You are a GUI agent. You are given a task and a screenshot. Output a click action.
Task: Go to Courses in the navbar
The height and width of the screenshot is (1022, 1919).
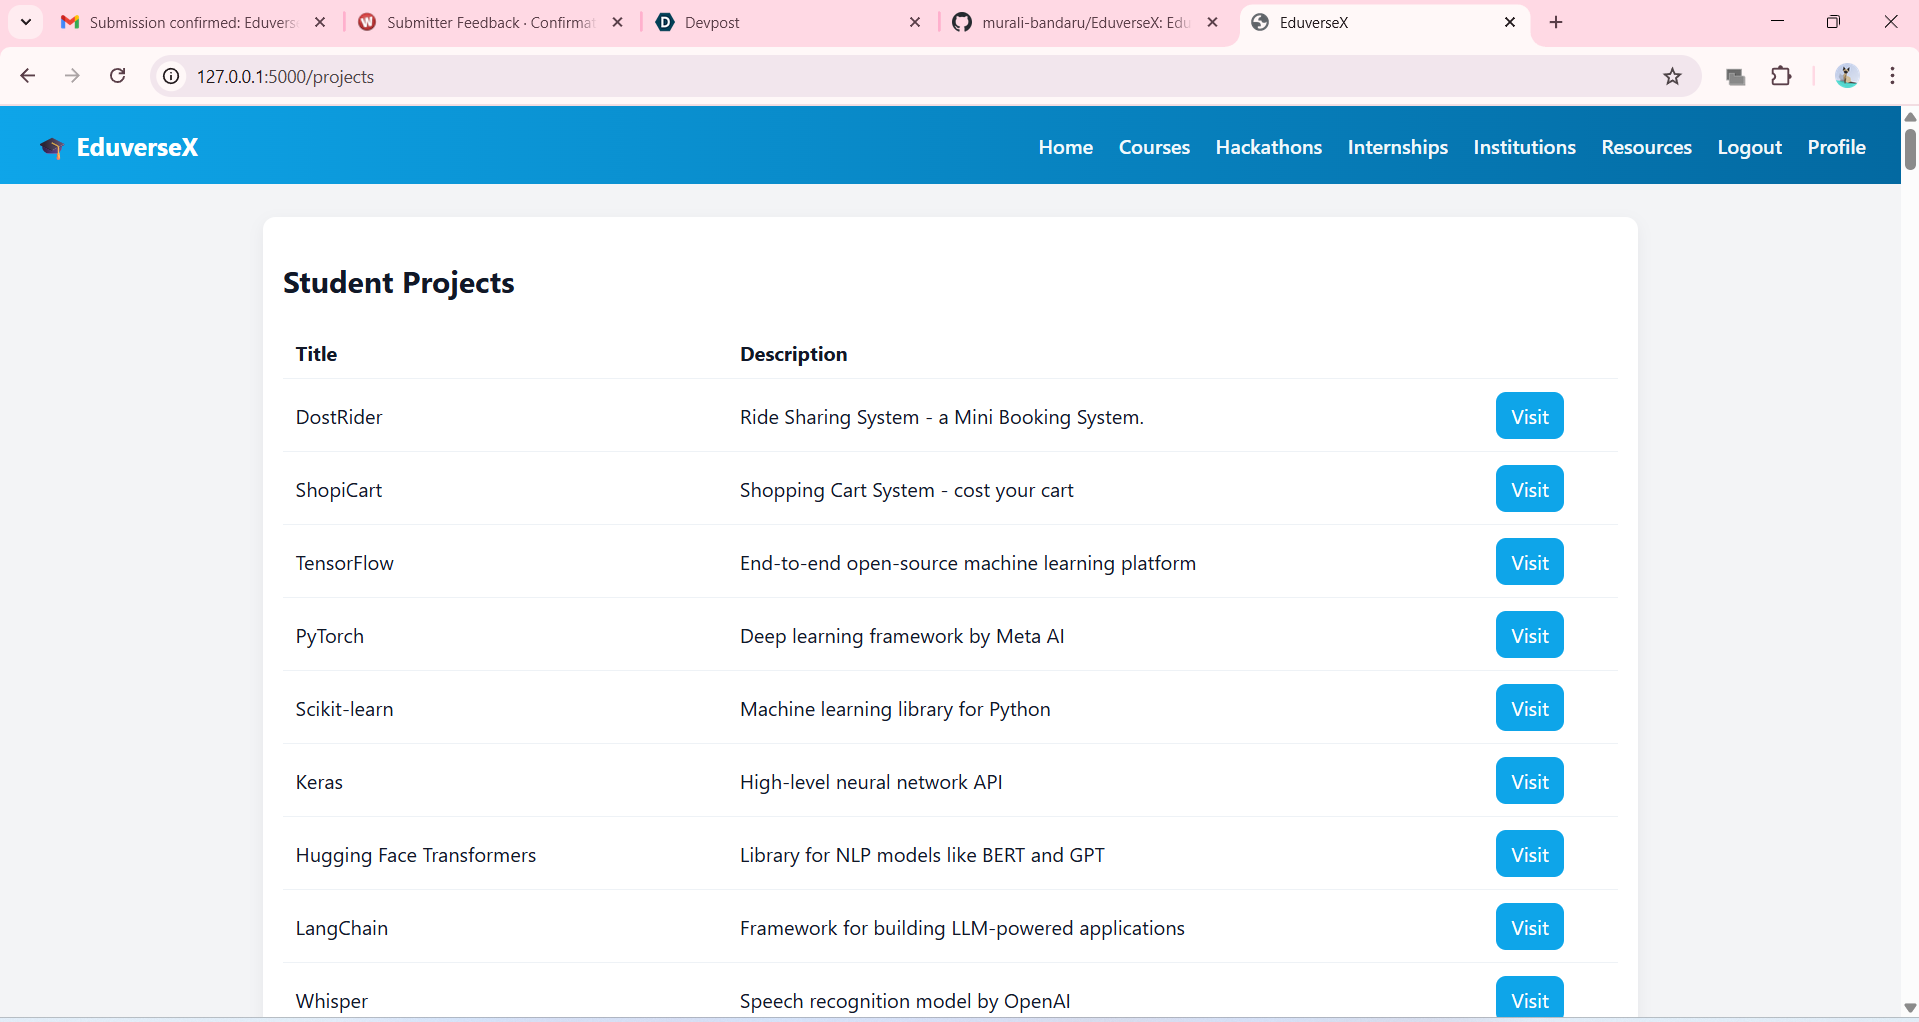coord(1154,147)
